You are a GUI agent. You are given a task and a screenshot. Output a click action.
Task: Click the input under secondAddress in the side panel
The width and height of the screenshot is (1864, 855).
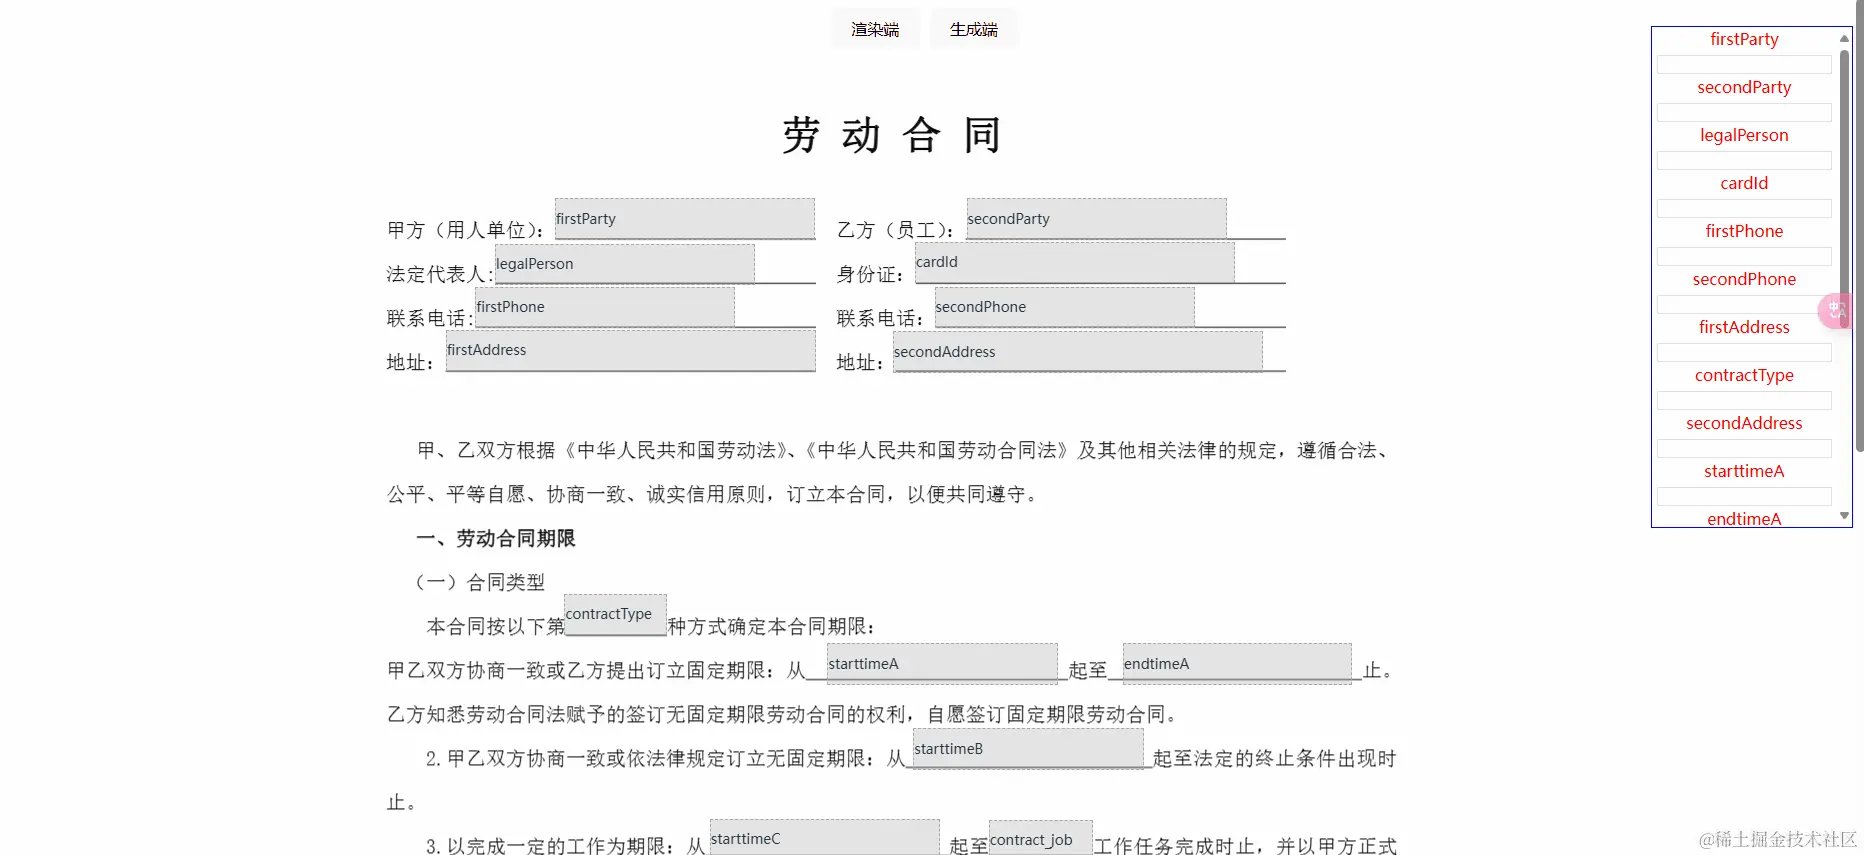[x=1744, y=448]
